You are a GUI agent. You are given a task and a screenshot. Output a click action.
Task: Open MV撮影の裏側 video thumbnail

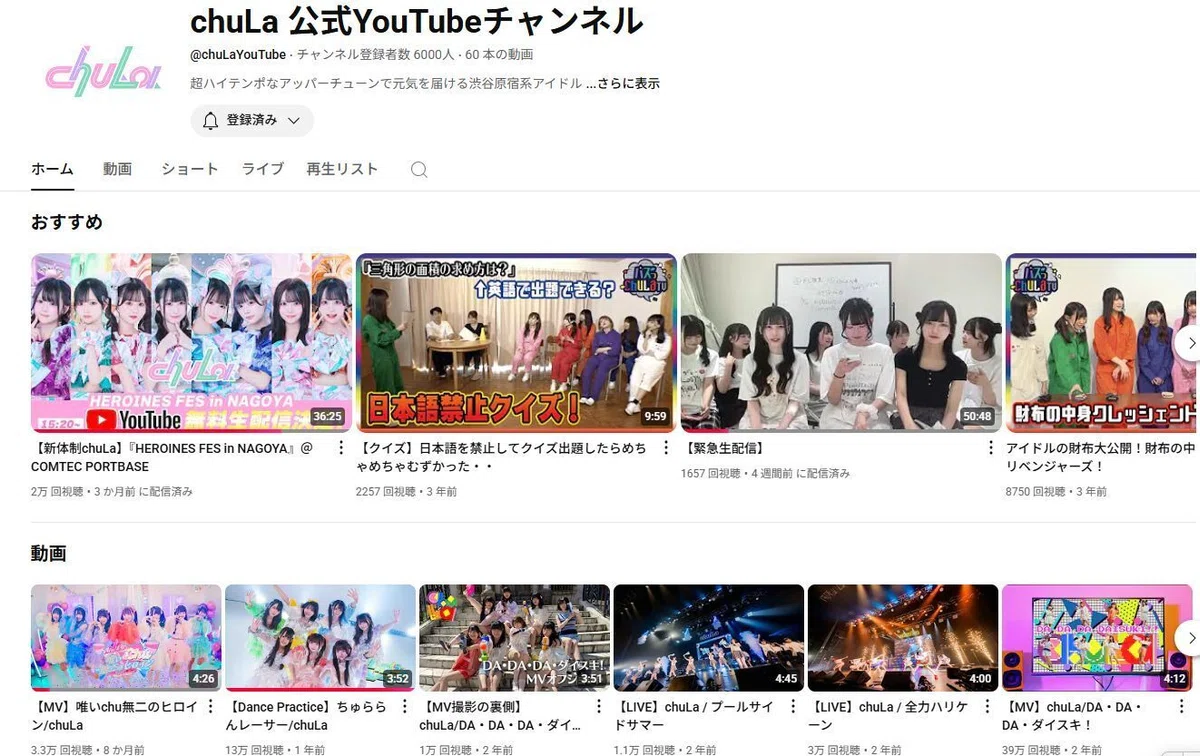[514, 638]
